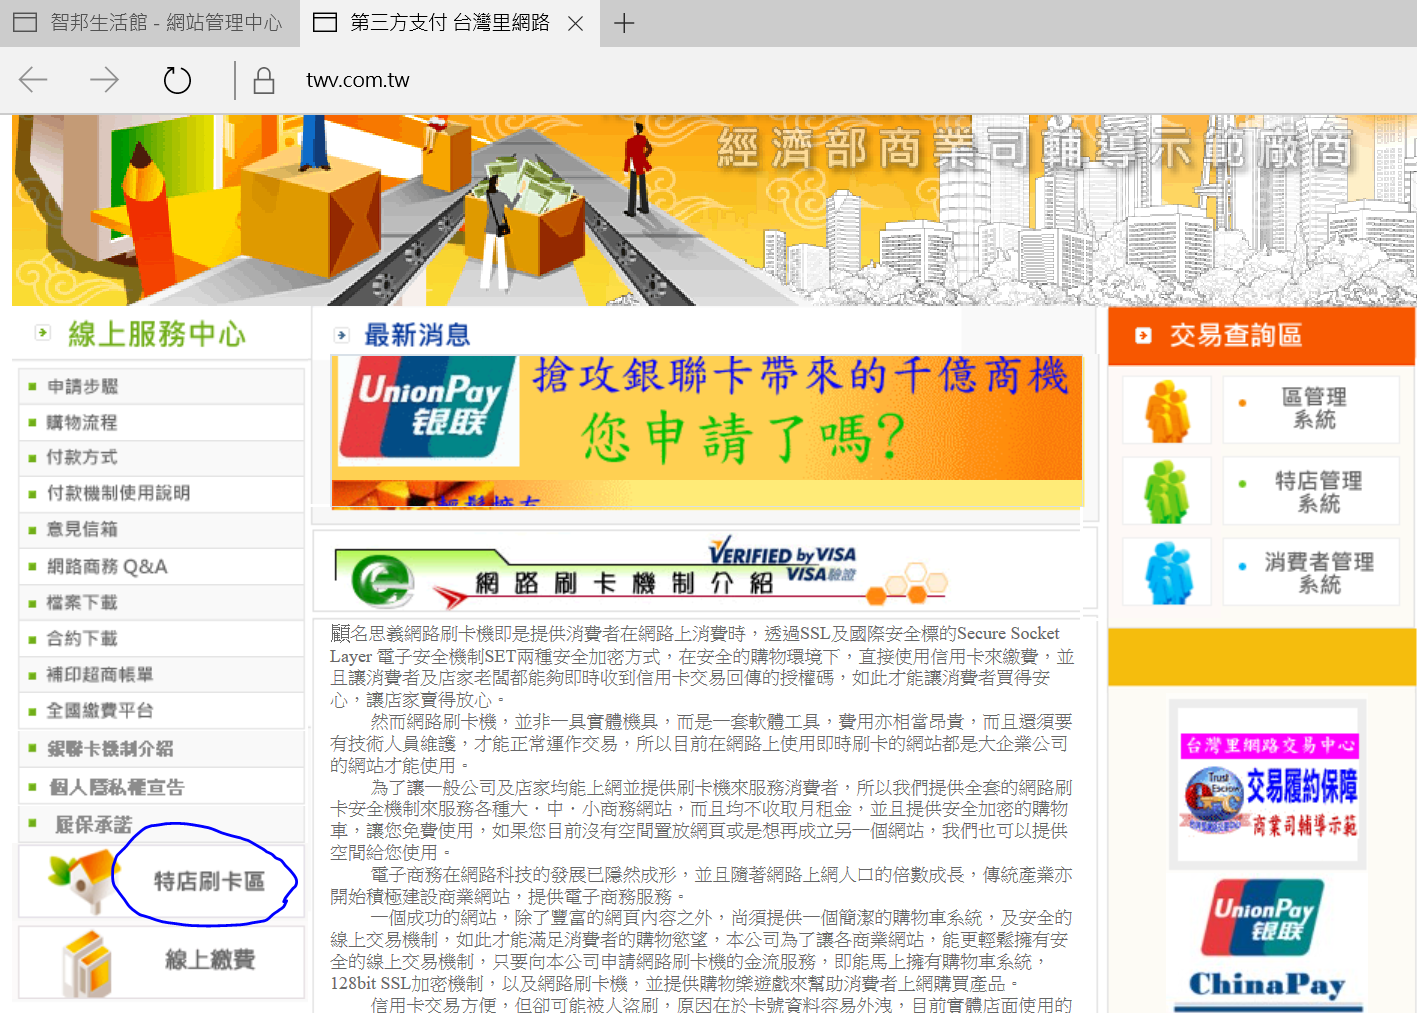Open 申請步驟 in the sidebar menu
1417x1013 pixels.
[x=83, y=387]
